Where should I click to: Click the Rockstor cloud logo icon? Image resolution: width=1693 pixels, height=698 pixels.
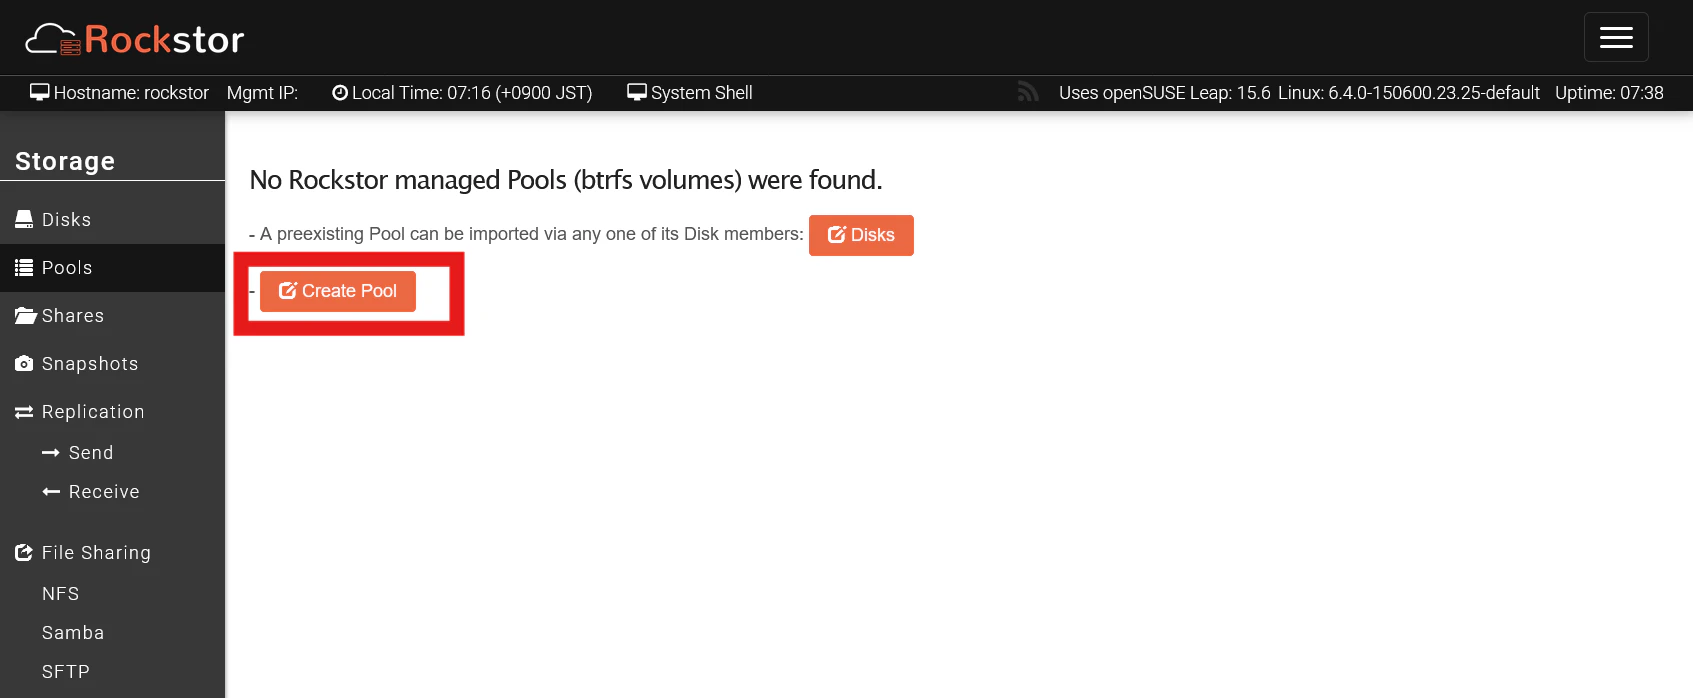[x=52, y=39]
